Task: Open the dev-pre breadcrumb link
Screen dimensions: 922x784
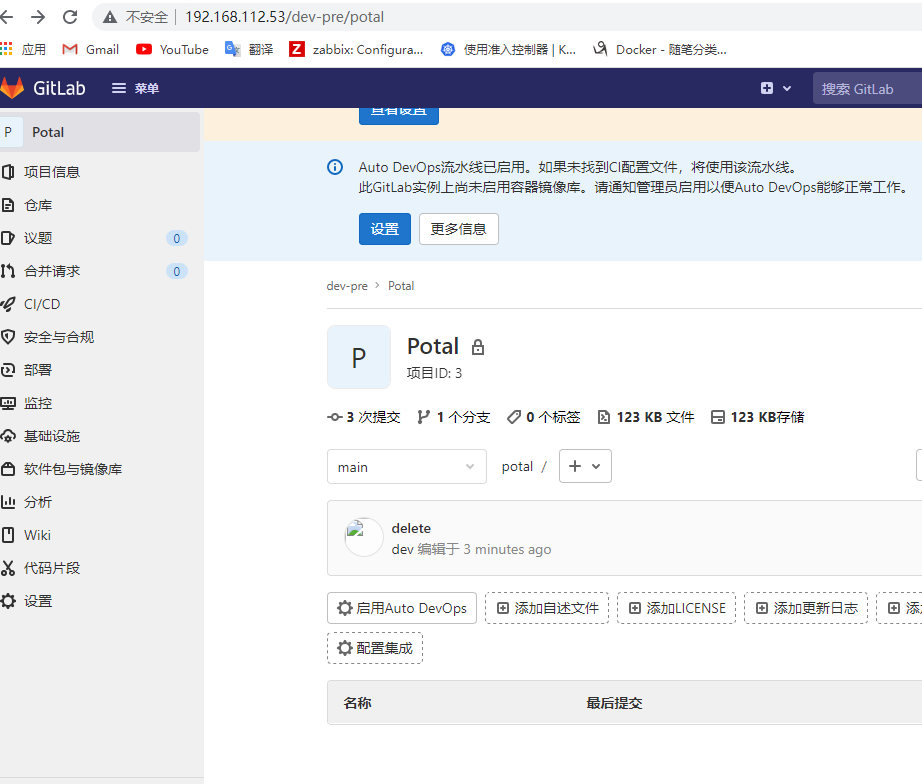Action: 347,285
